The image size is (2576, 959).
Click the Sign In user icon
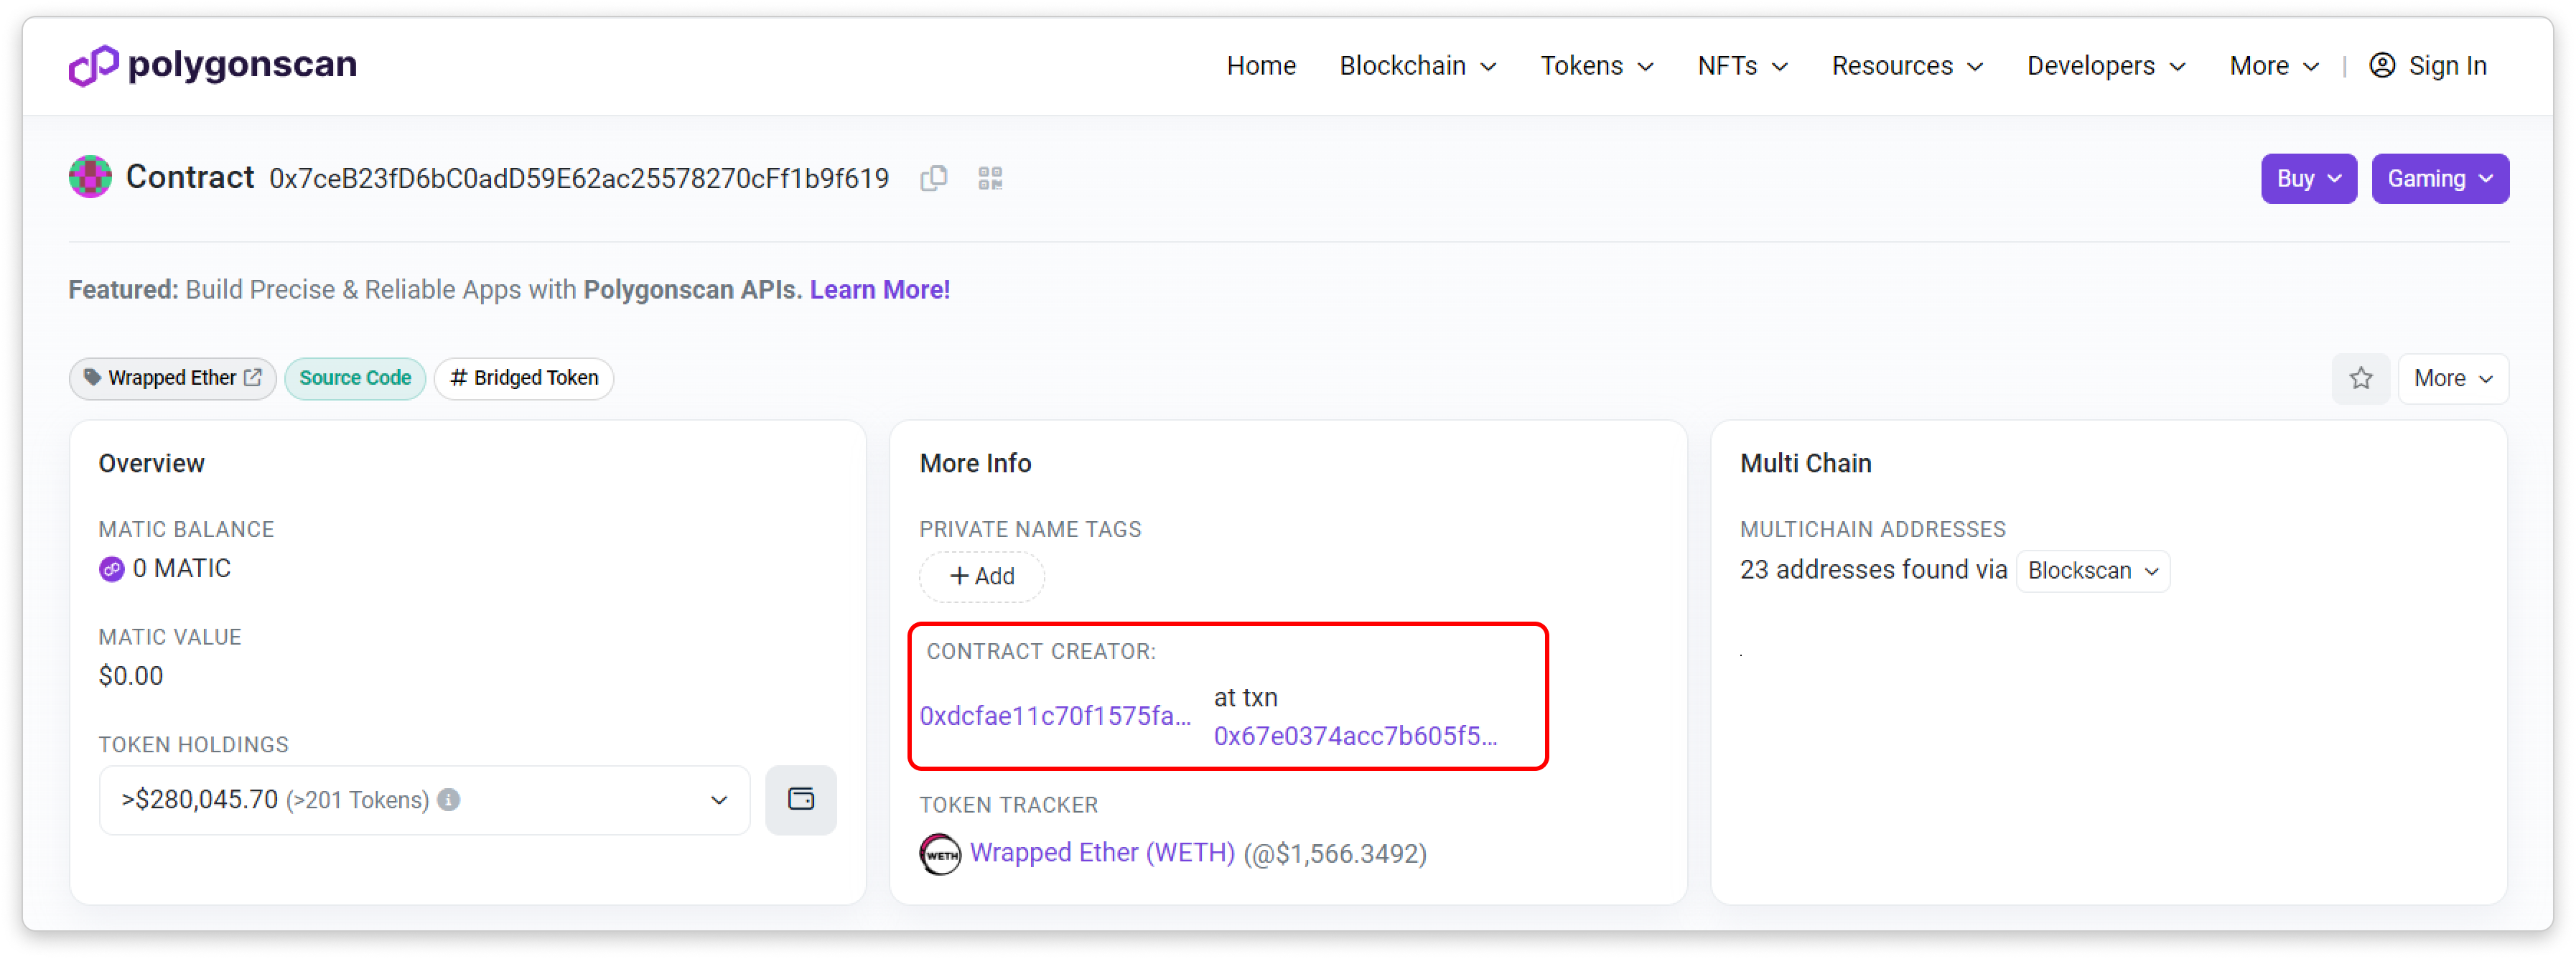(x=2382, y=65)
